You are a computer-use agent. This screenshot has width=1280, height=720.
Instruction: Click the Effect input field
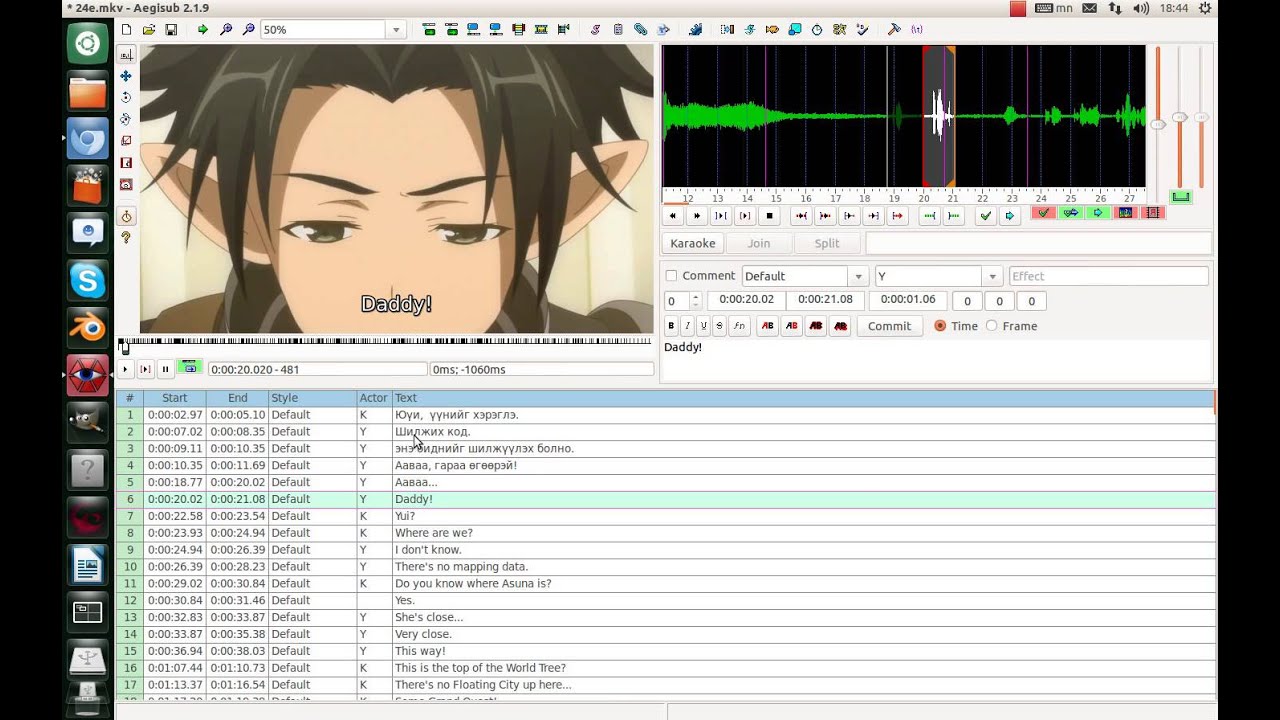[1108, 276]
